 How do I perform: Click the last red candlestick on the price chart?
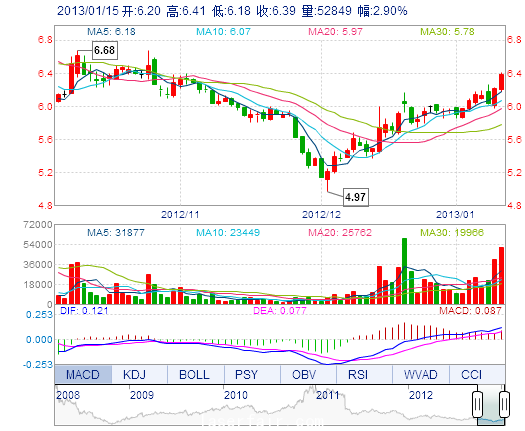pyautogui.click(x=501, y=81)
